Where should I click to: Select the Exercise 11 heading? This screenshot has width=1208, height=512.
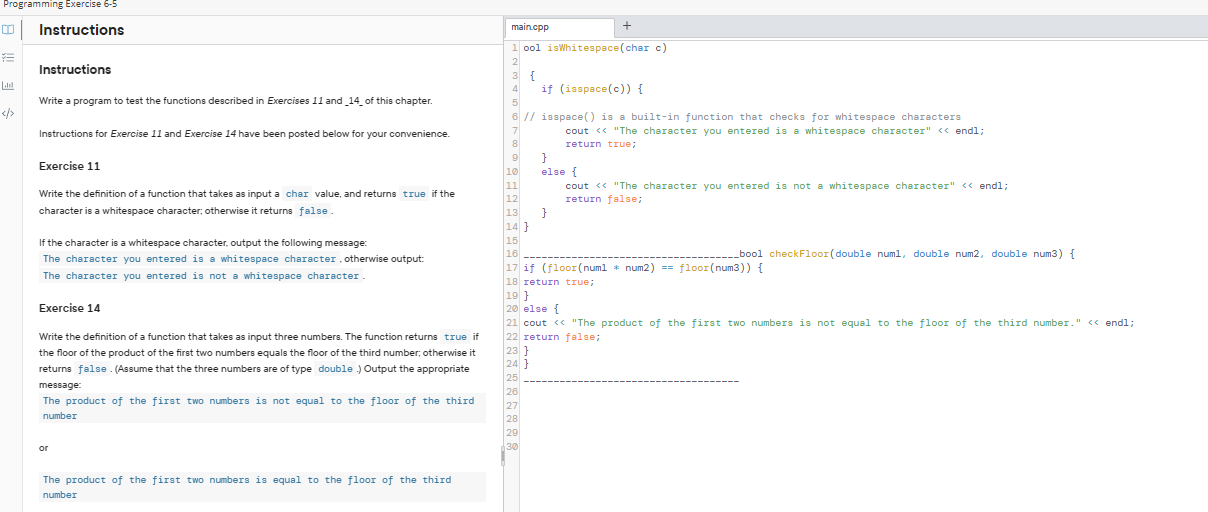click(69, 166)
